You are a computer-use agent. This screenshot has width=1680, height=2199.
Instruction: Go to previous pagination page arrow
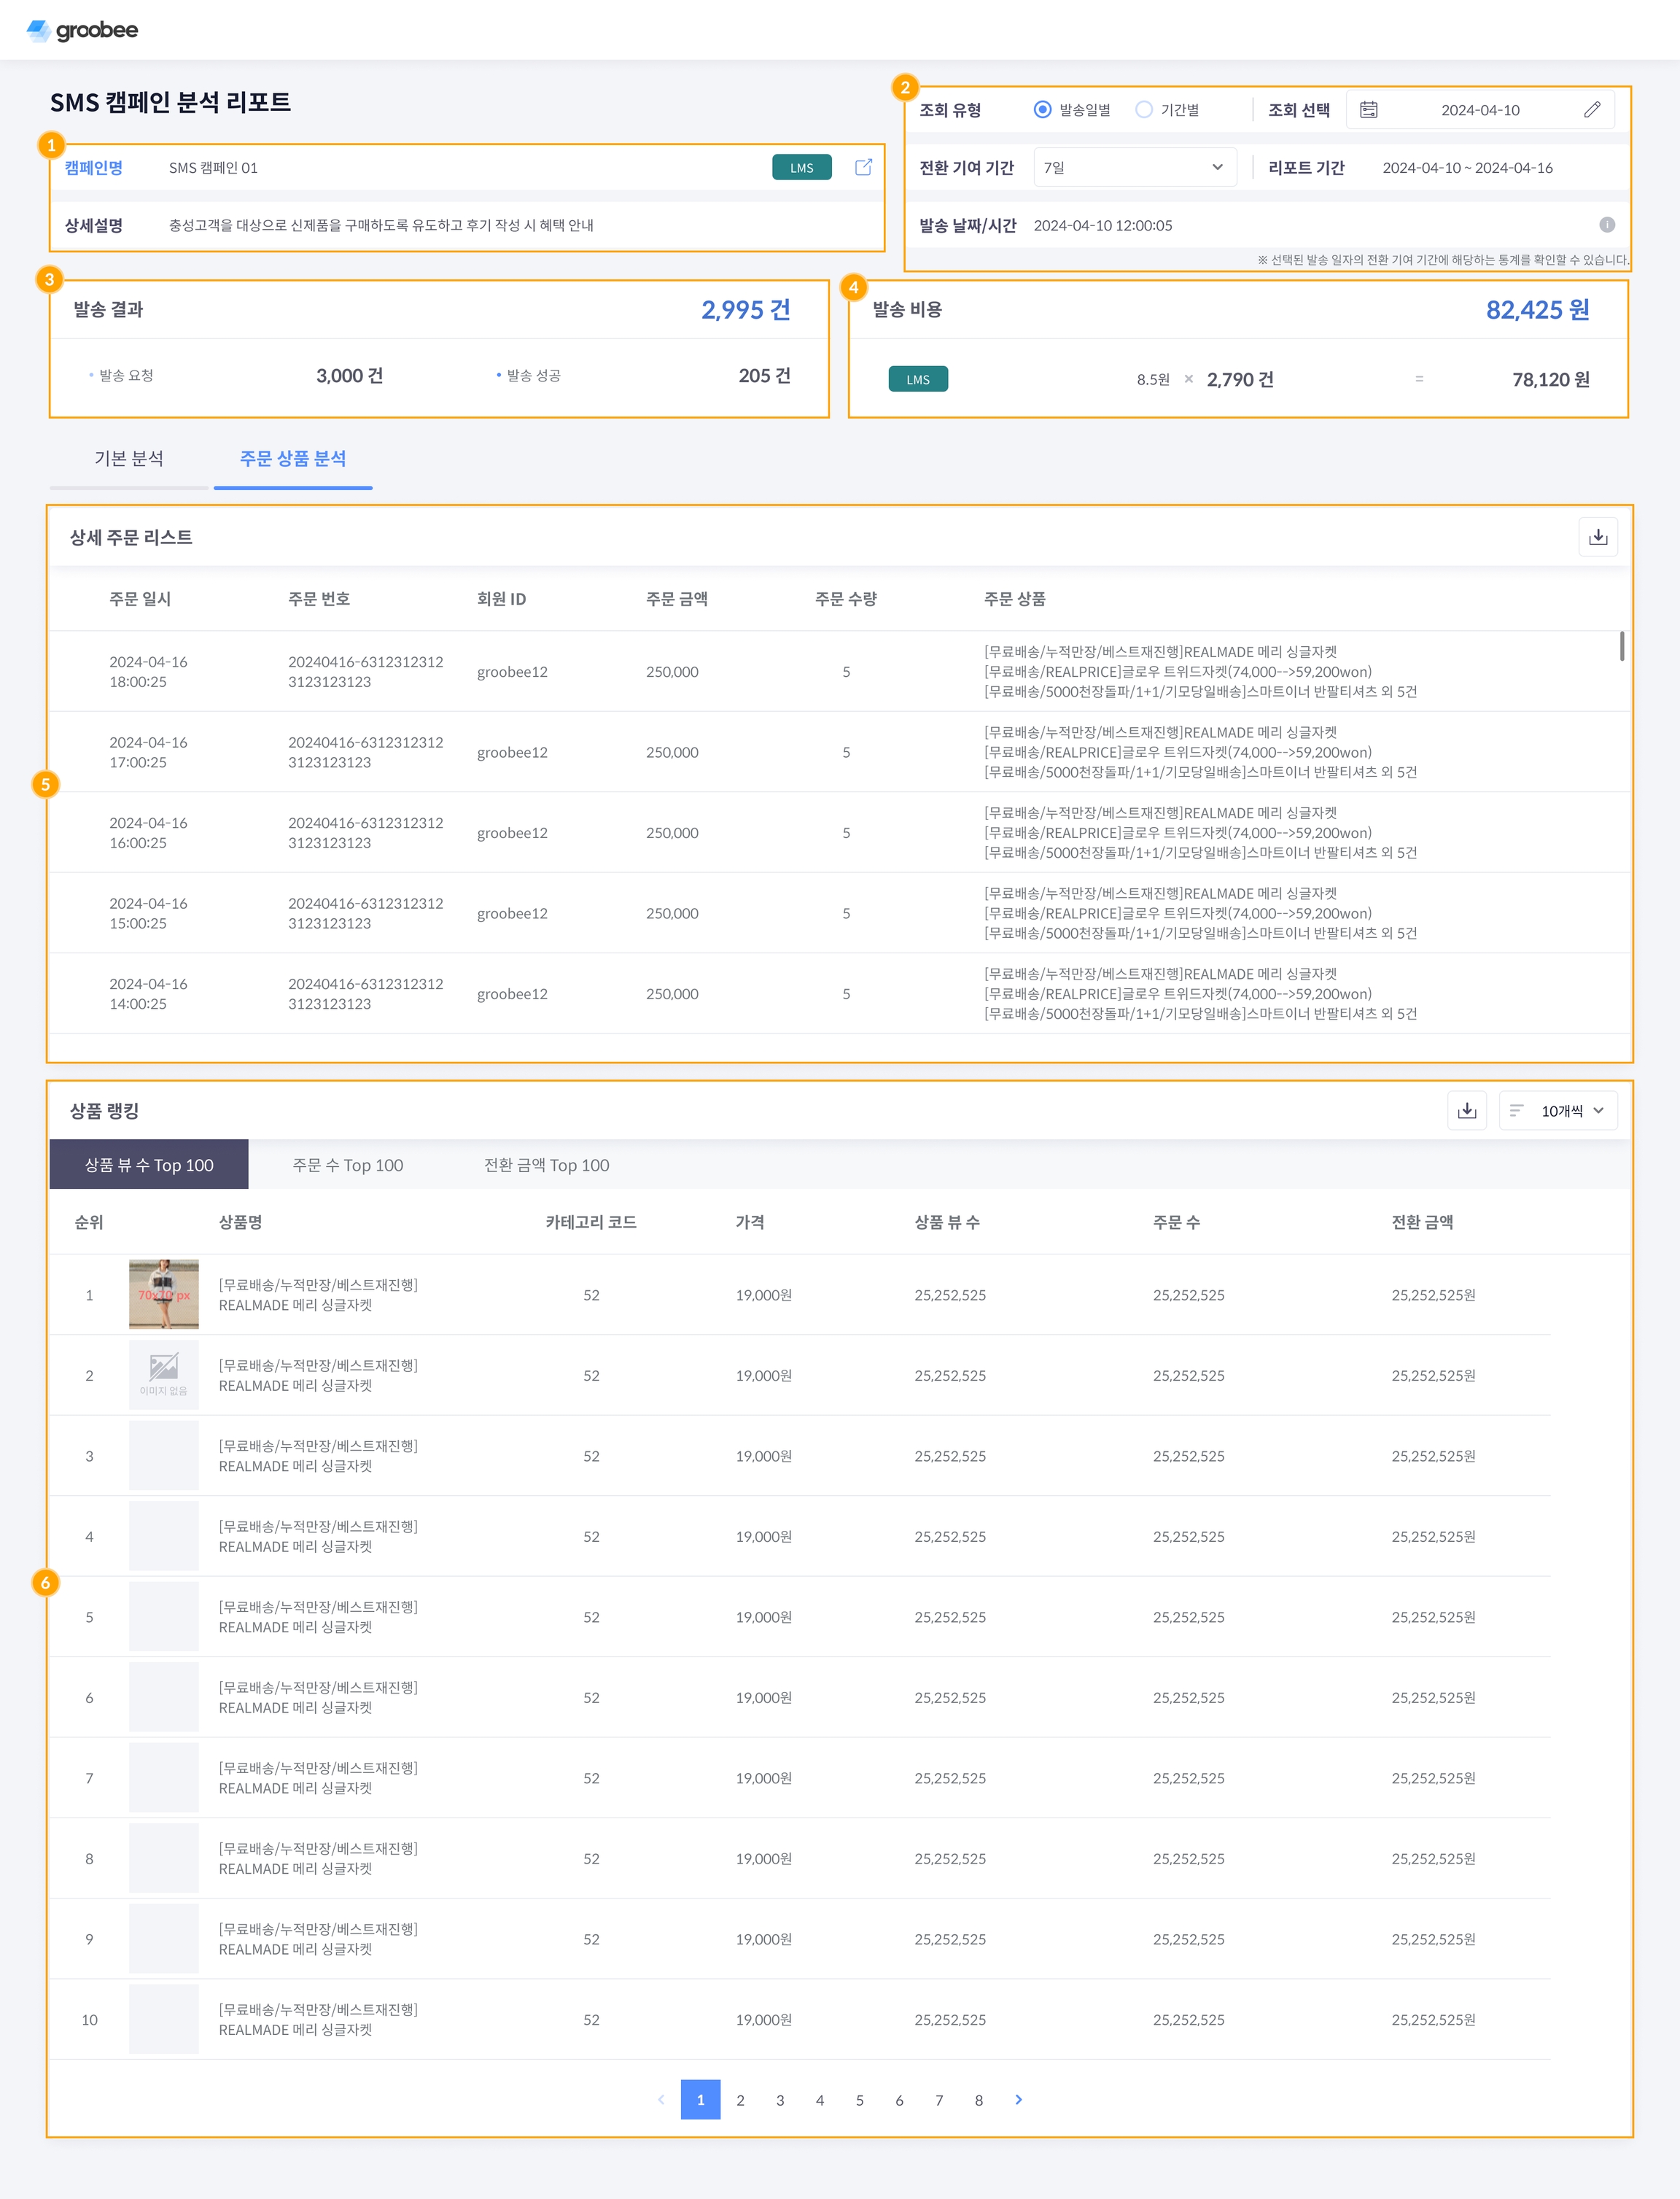(661, 2099)
